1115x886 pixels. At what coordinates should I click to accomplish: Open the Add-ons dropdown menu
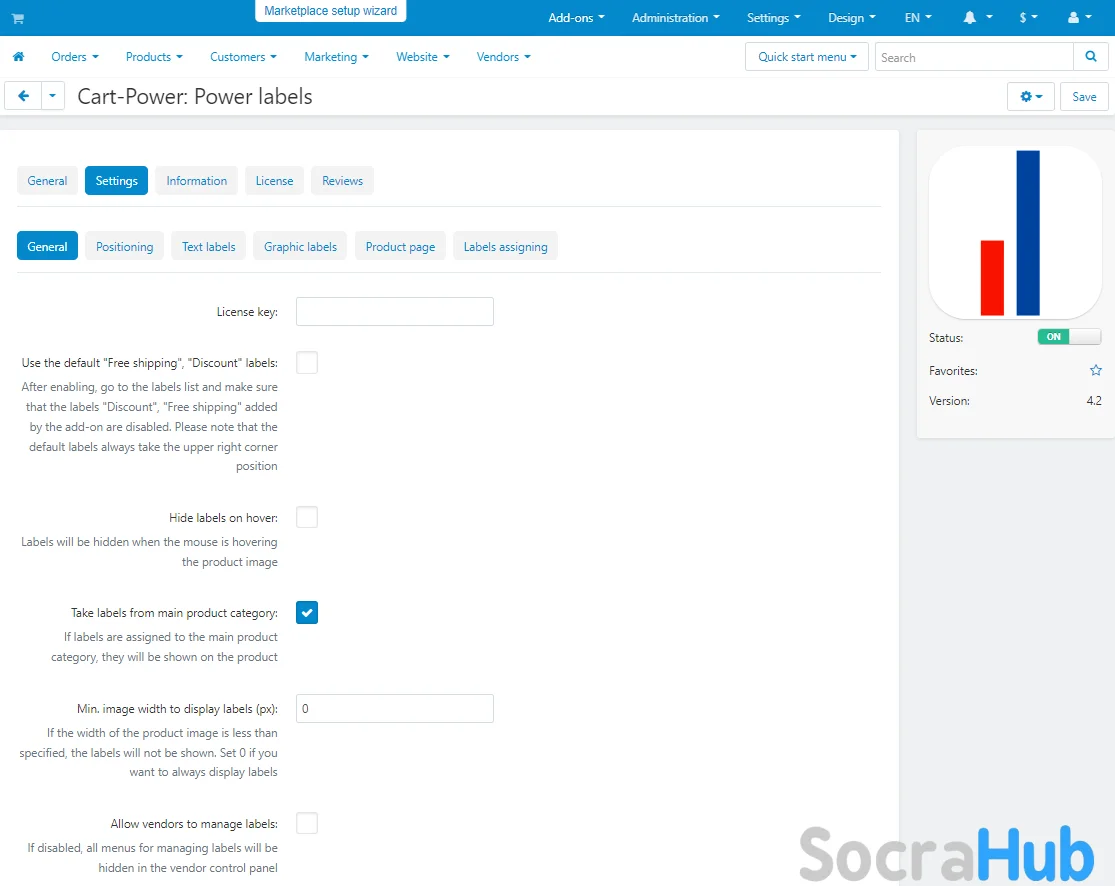point(576,18)
